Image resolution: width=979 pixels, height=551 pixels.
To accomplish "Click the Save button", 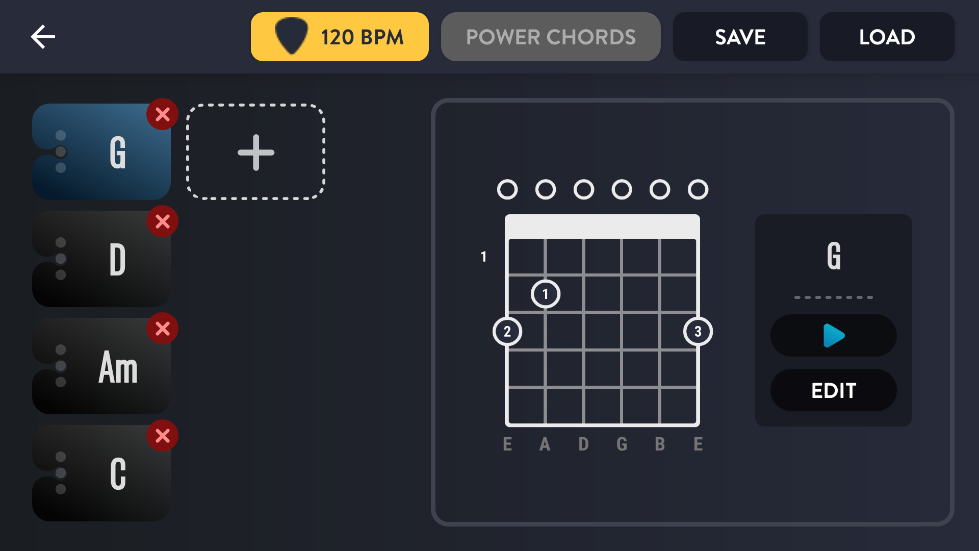I will [x=740, y=37].
